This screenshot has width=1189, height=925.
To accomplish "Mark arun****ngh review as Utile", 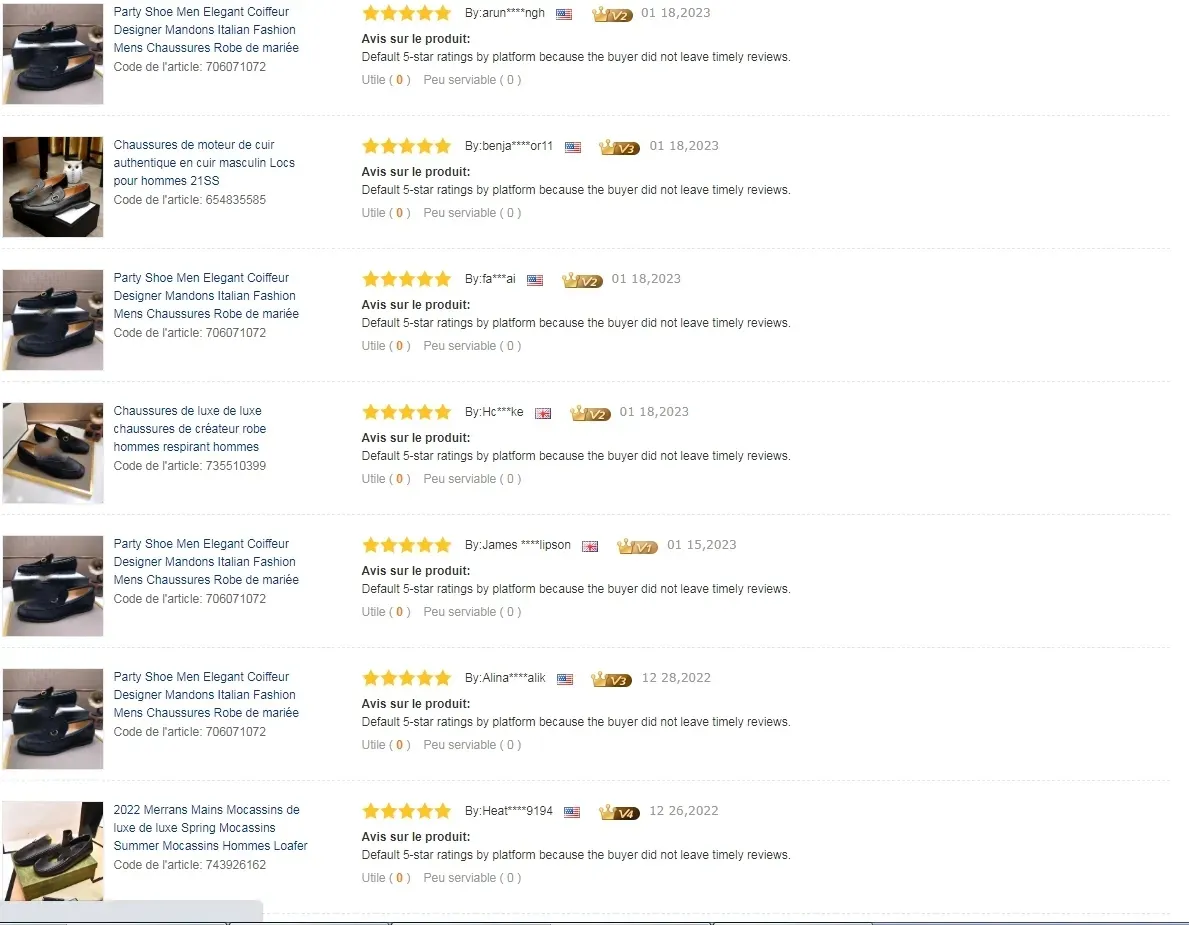I will click(386, 80).
